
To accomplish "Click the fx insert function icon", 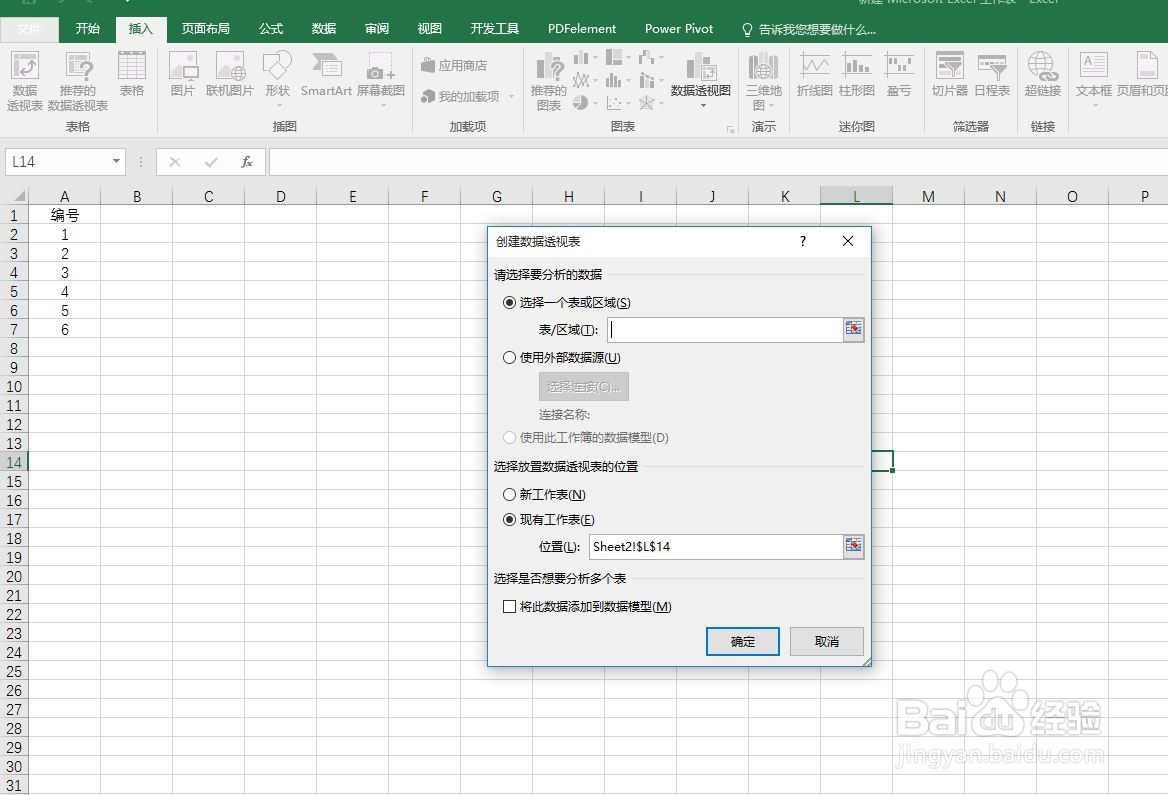I will [x=247, y=162].
